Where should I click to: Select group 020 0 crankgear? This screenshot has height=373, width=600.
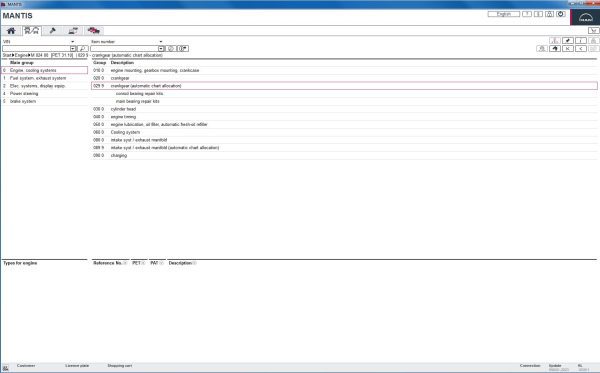[x=344, y=78]
